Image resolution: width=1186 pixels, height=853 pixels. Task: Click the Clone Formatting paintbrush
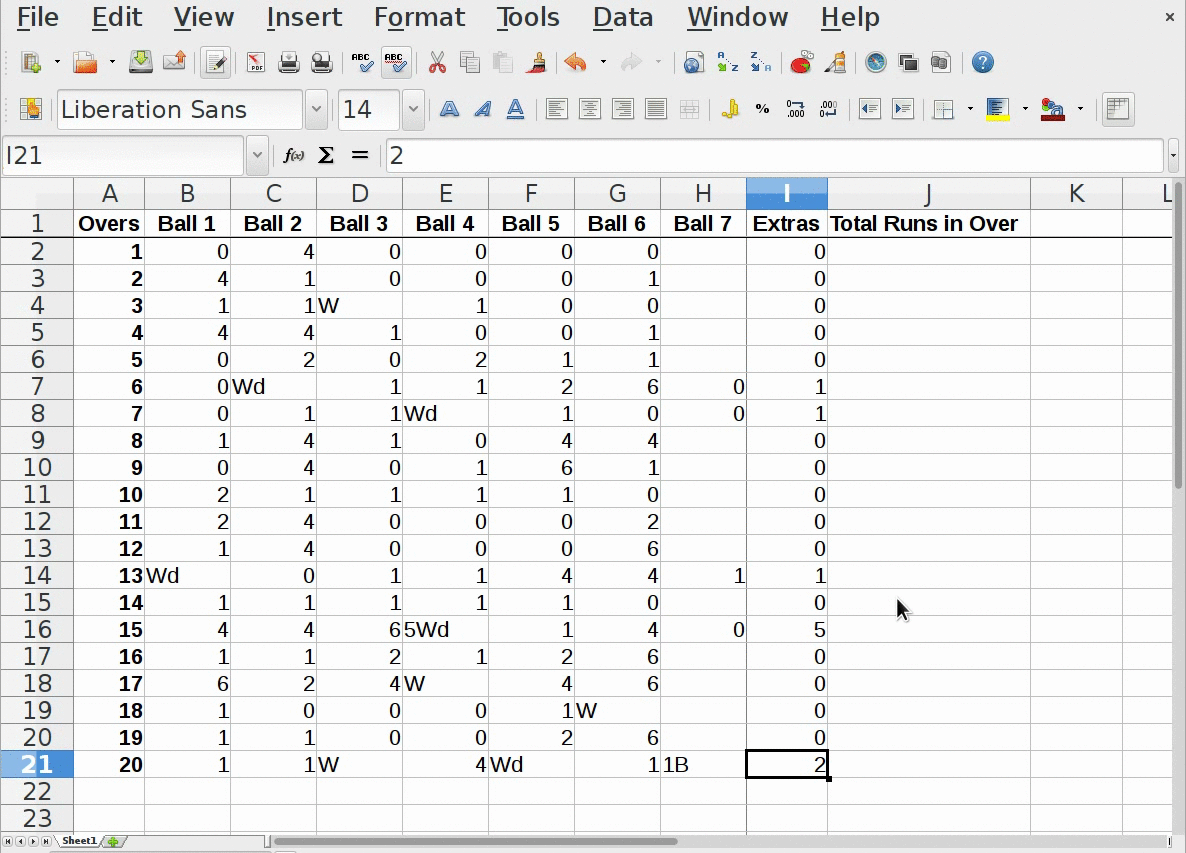pyautogui.click(x=537, y=63)
